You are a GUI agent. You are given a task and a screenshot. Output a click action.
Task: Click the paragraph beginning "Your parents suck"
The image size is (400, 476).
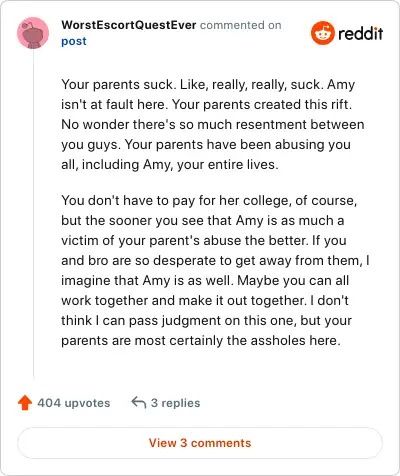click(213, 124)
